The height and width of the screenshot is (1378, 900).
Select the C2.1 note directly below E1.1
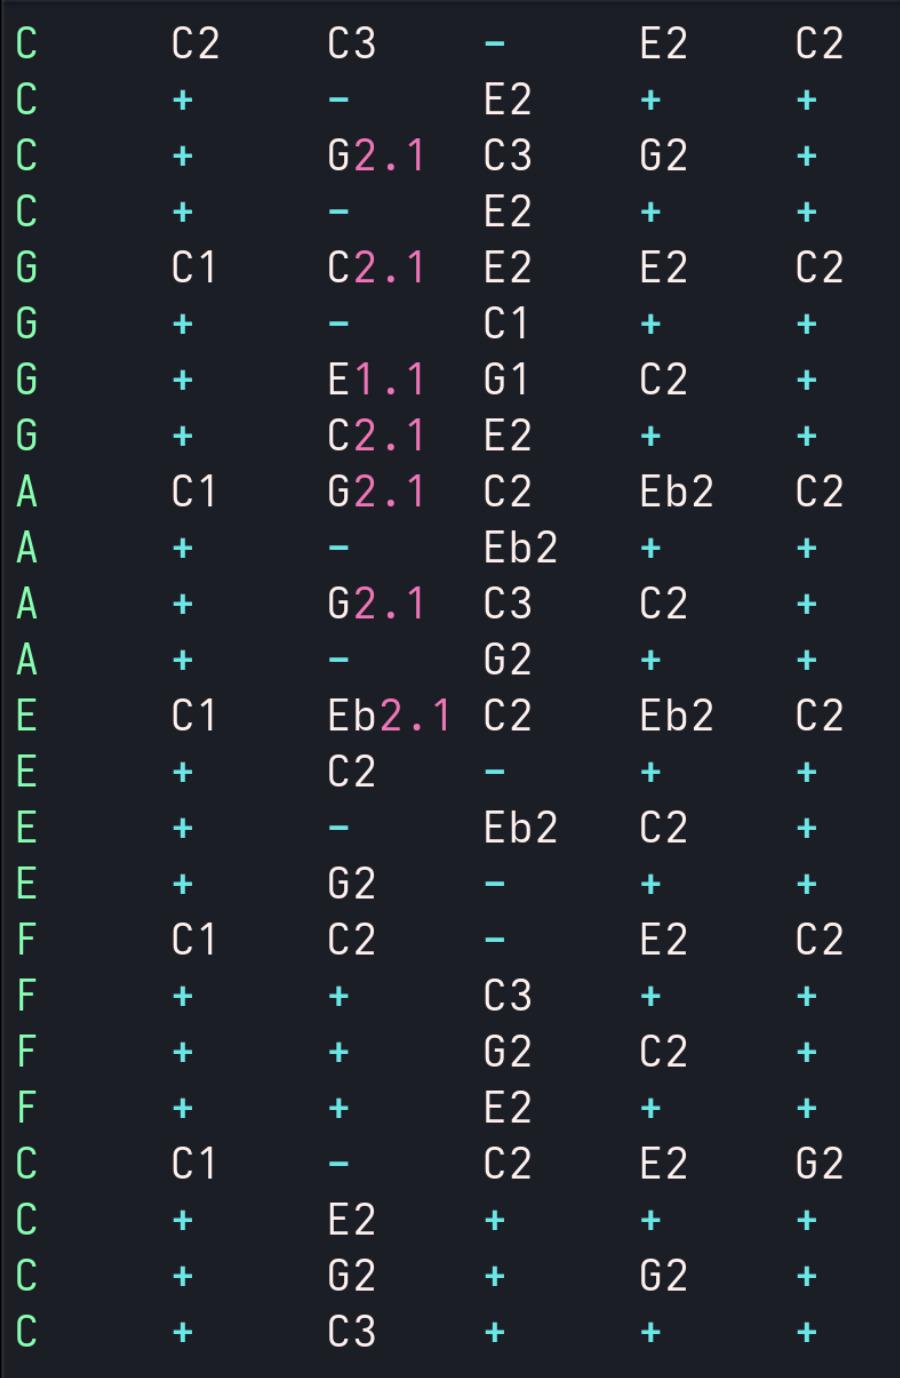coord(376,436)
